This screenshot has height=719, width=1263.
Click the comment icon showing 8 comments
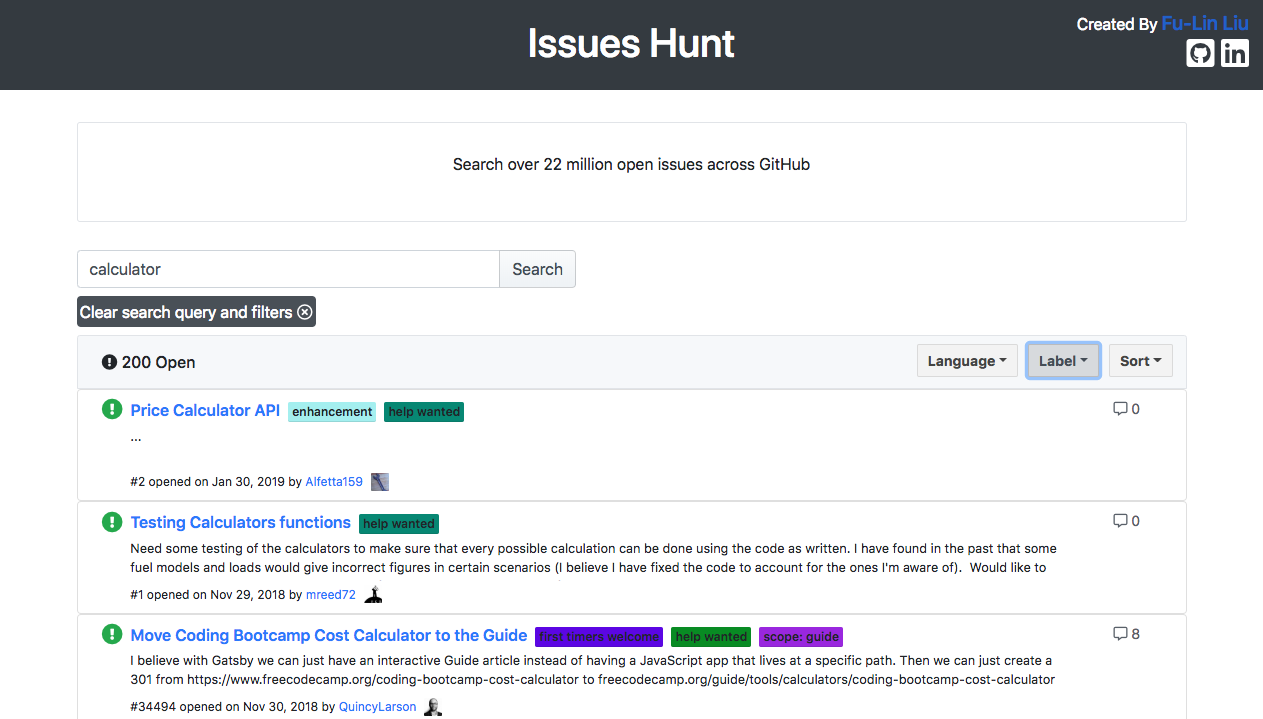click(1120, 633)
